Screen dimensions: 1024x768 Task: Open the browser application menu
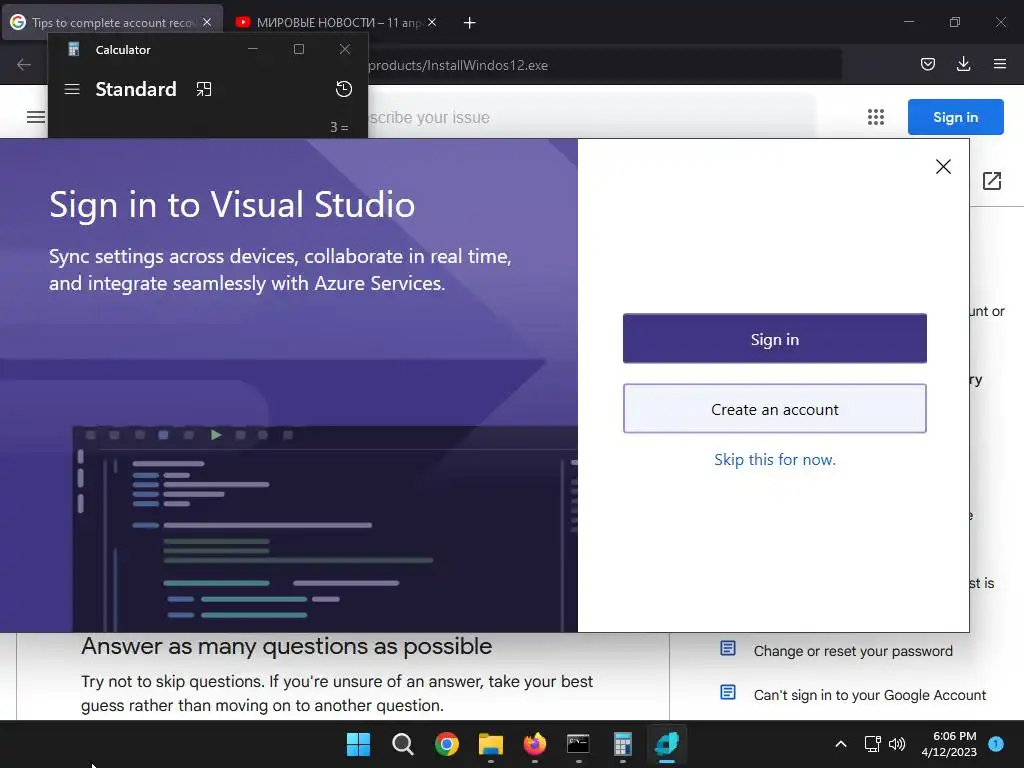click(999, 64)
